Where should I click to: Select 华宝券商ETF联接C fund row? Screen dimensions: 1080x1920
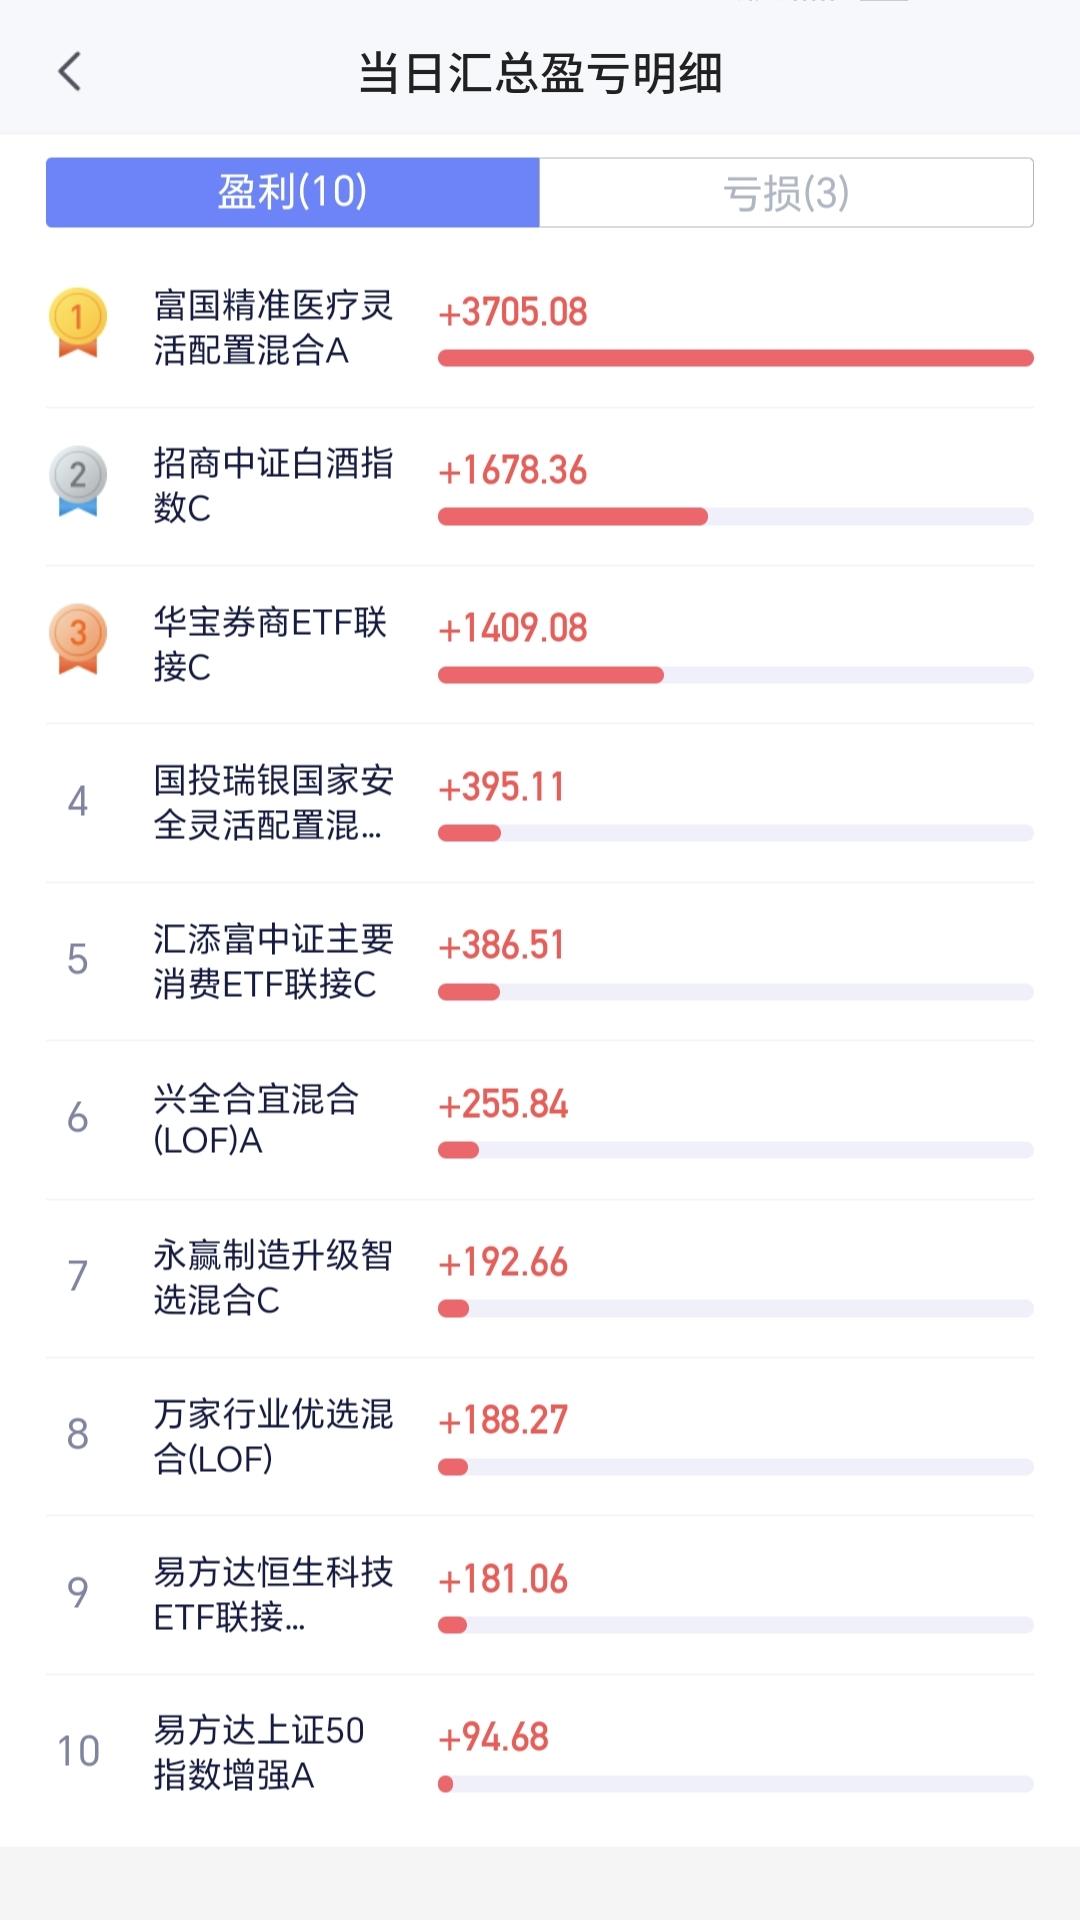[540, 644]
